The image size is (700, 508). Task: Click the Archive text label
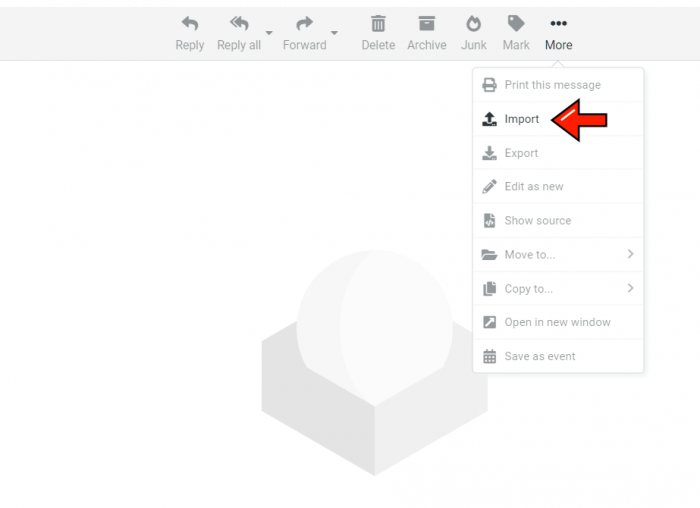427,45
